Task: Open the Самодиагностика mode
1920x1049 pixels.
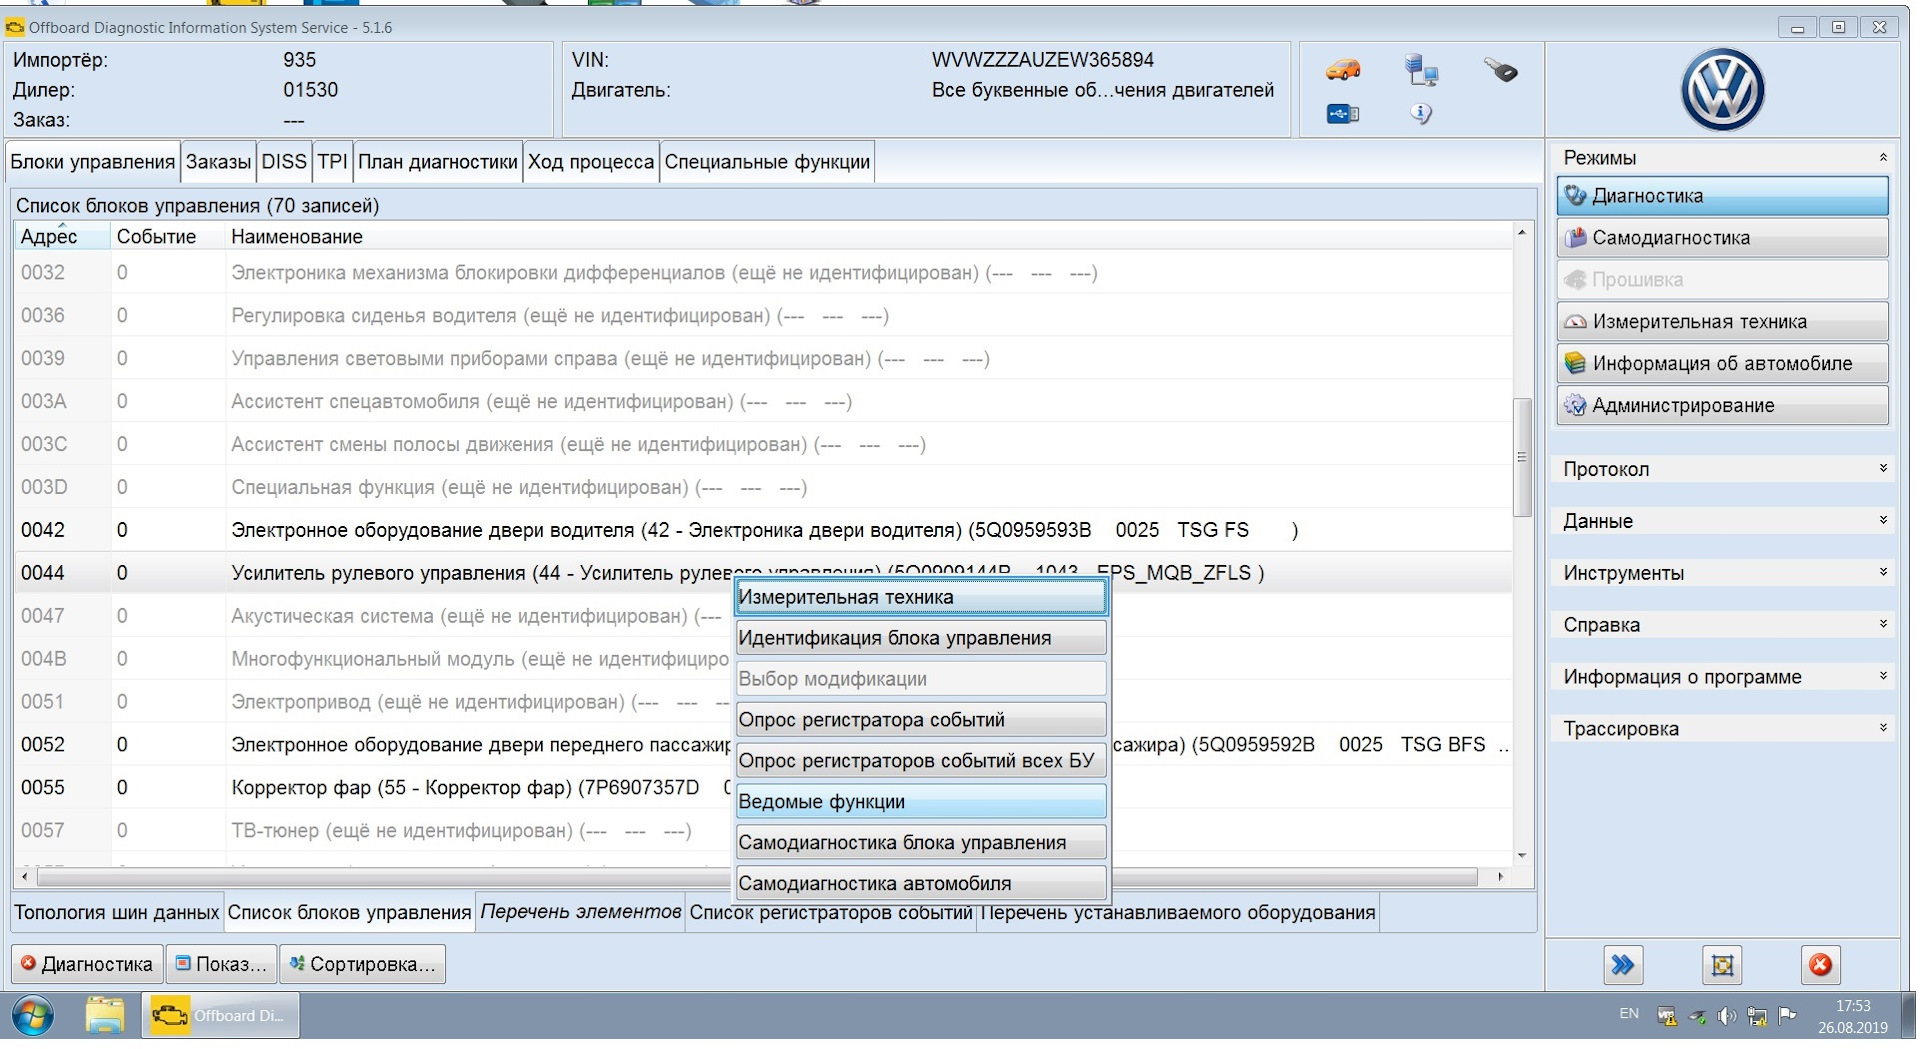Action: click(x=1722, y=238)
